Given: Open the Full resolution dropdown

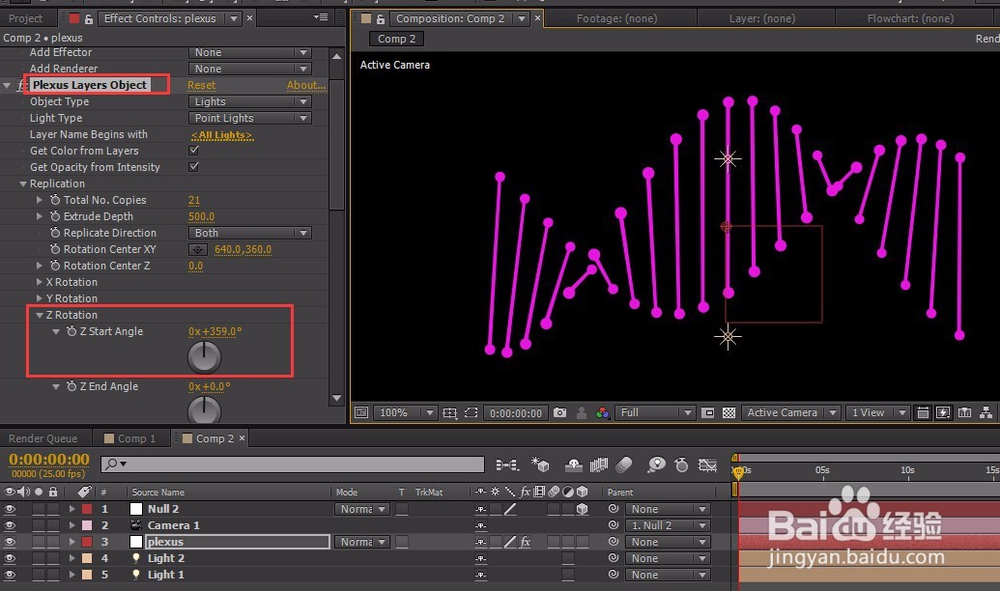Looking at the screenshot, I should 655,413.
